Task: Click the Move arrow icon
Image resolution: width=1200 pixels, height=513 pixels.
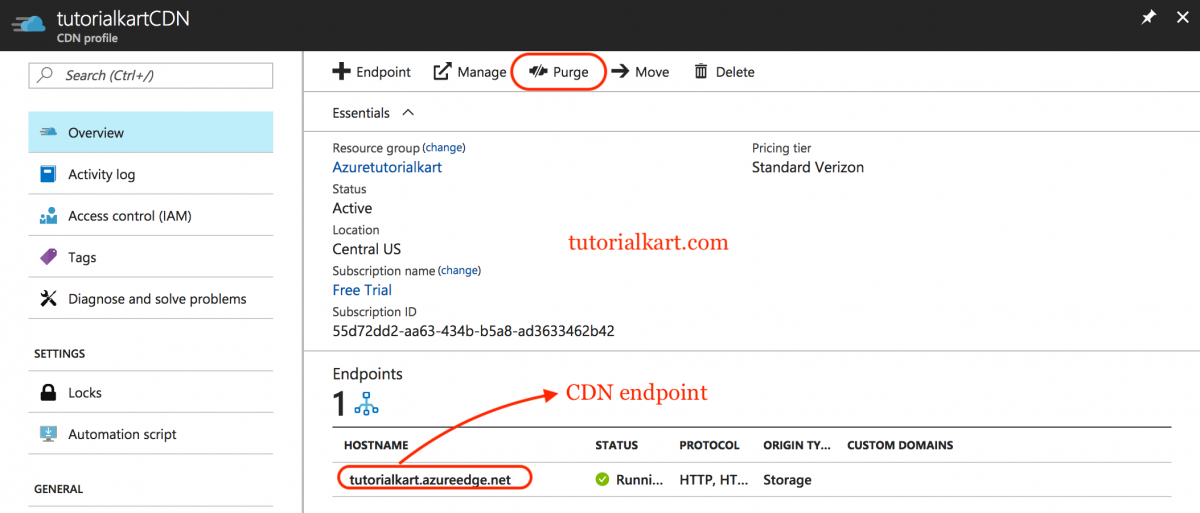Action: (x=620, y=72)
